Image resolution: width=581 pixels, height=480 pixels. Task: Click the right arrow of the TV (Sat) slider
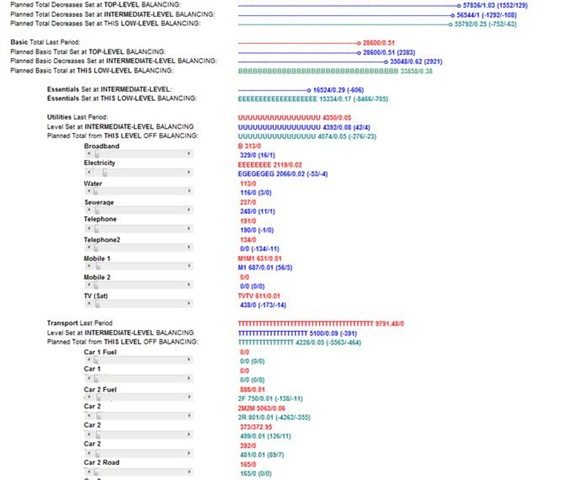(189, 304)
